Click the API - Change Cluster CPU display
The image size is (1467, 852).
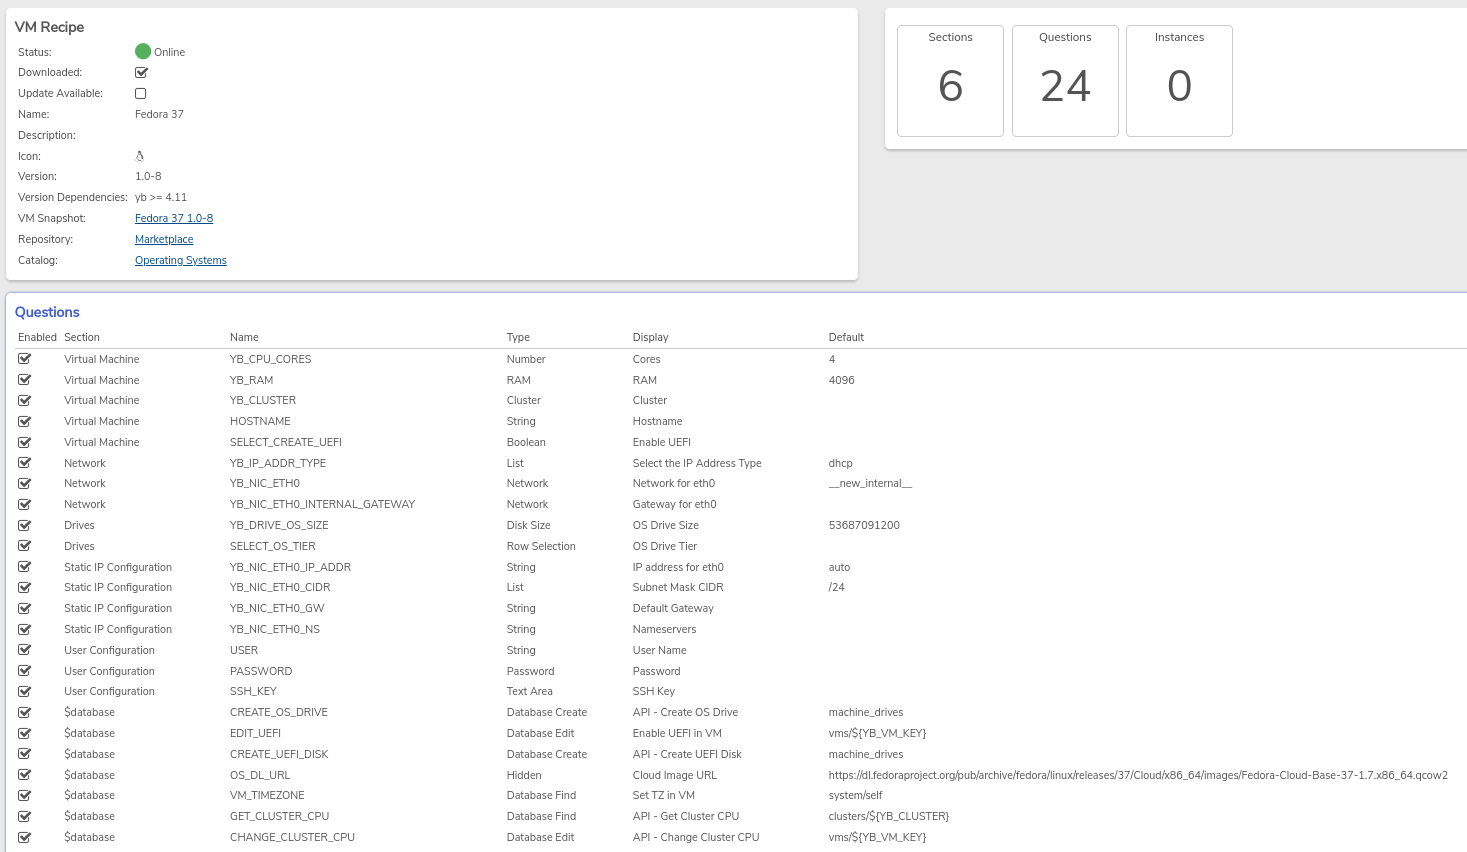[x=696, y=837]
